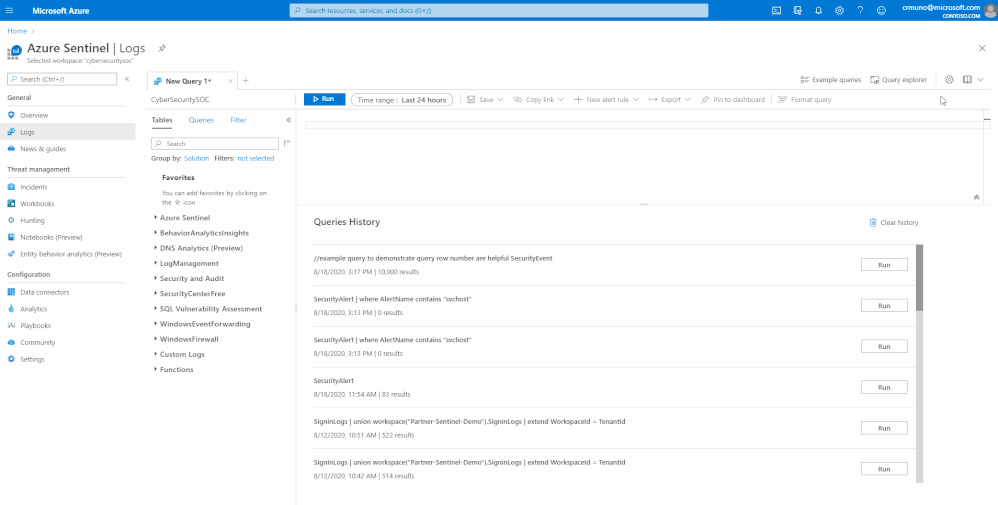This screenshot has height=505, width=998.
Task: Open the Azure portal hamburger menu
Action: point(10,10)
